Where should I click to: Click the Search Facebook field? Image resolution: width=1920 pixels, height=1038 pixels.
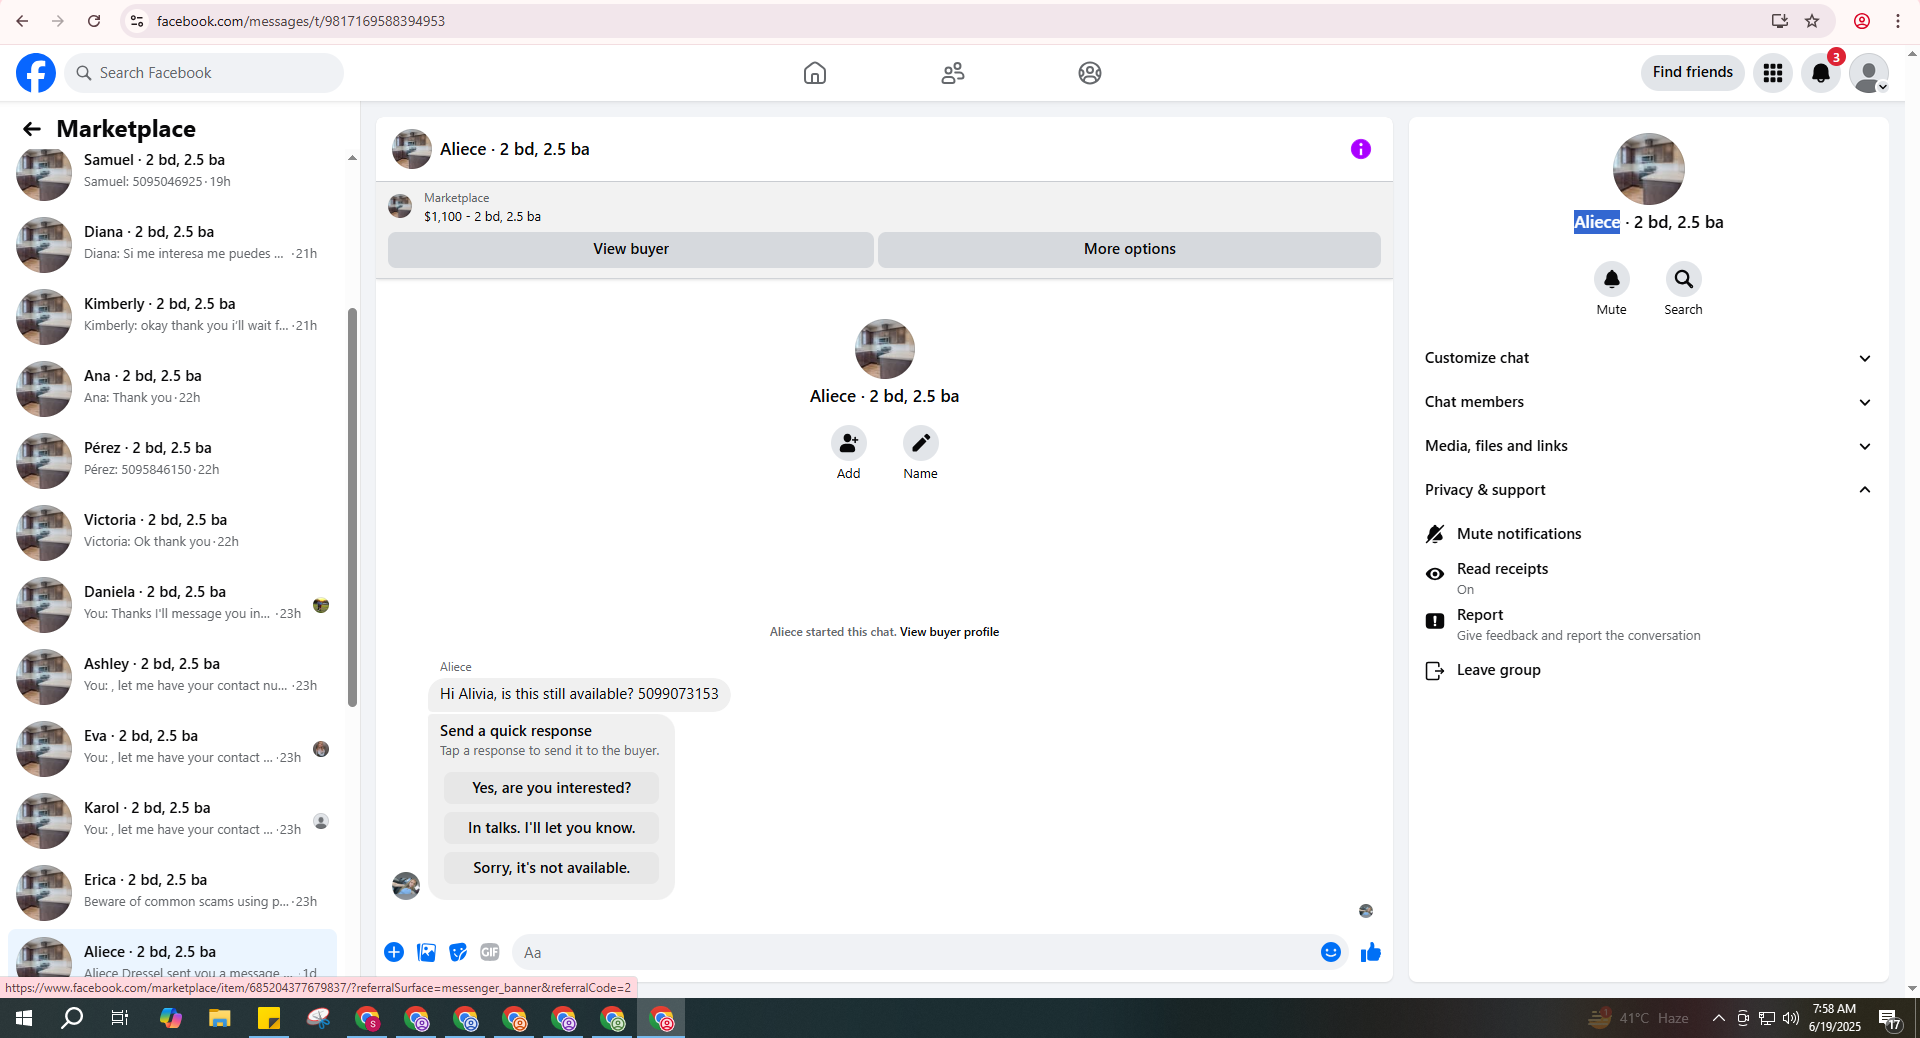pos(204,73)
